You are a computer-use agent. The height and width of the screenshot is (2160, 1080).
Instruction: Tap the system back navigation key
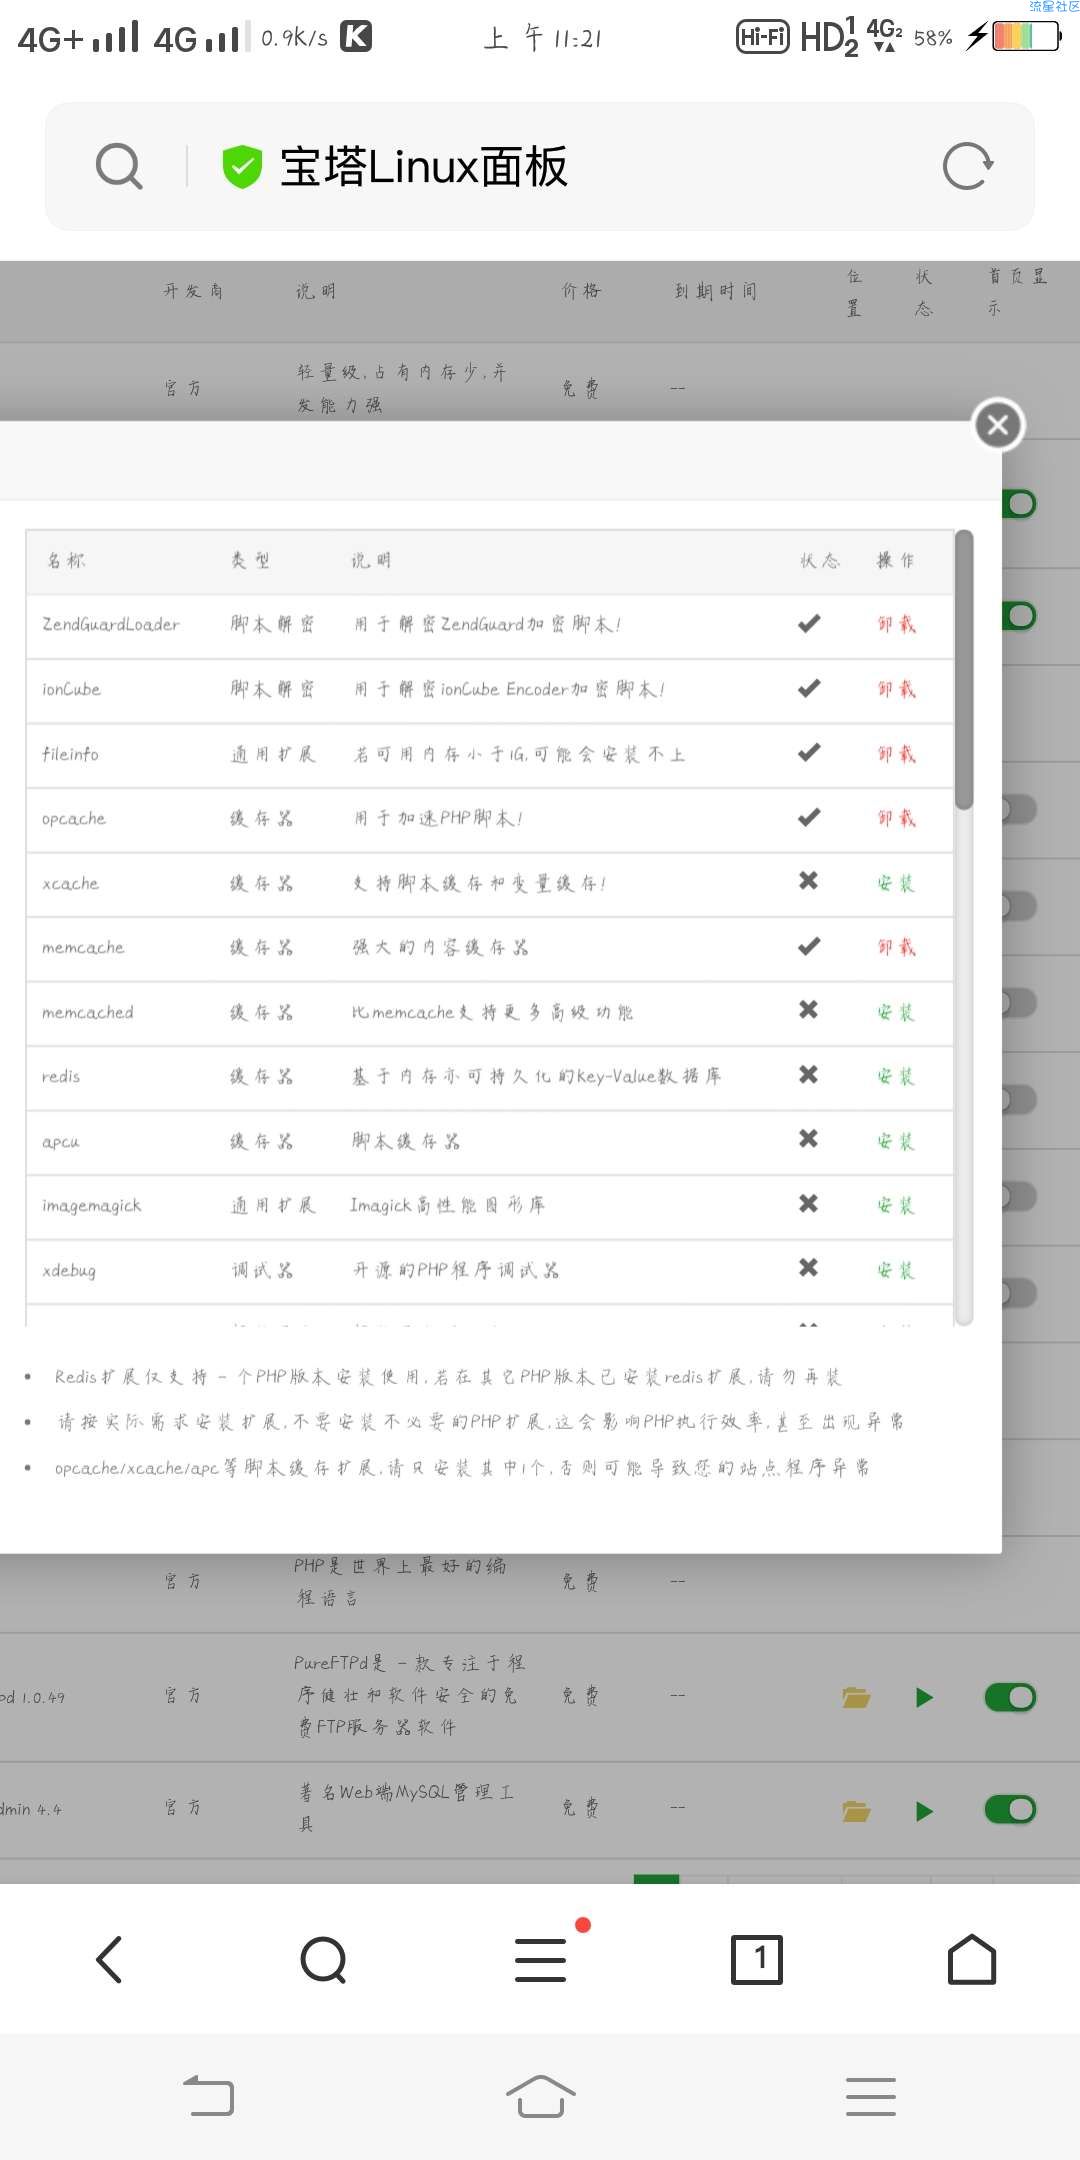click(209, 2096)
